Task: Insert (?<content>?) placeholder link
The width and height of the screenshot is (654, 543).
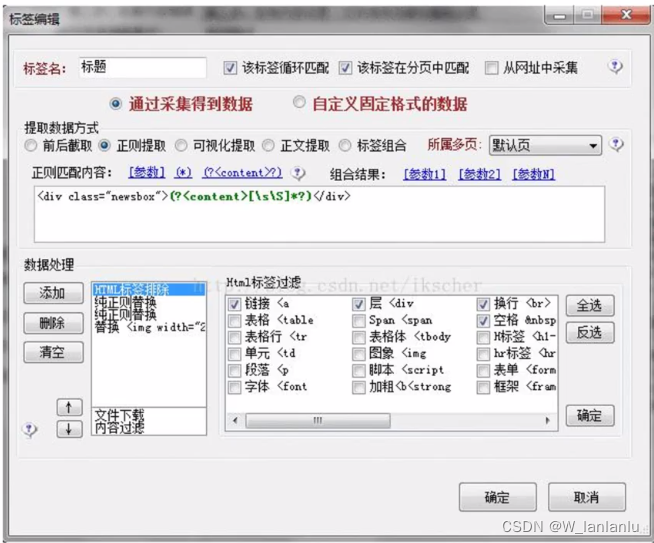Action: point(242,172)
